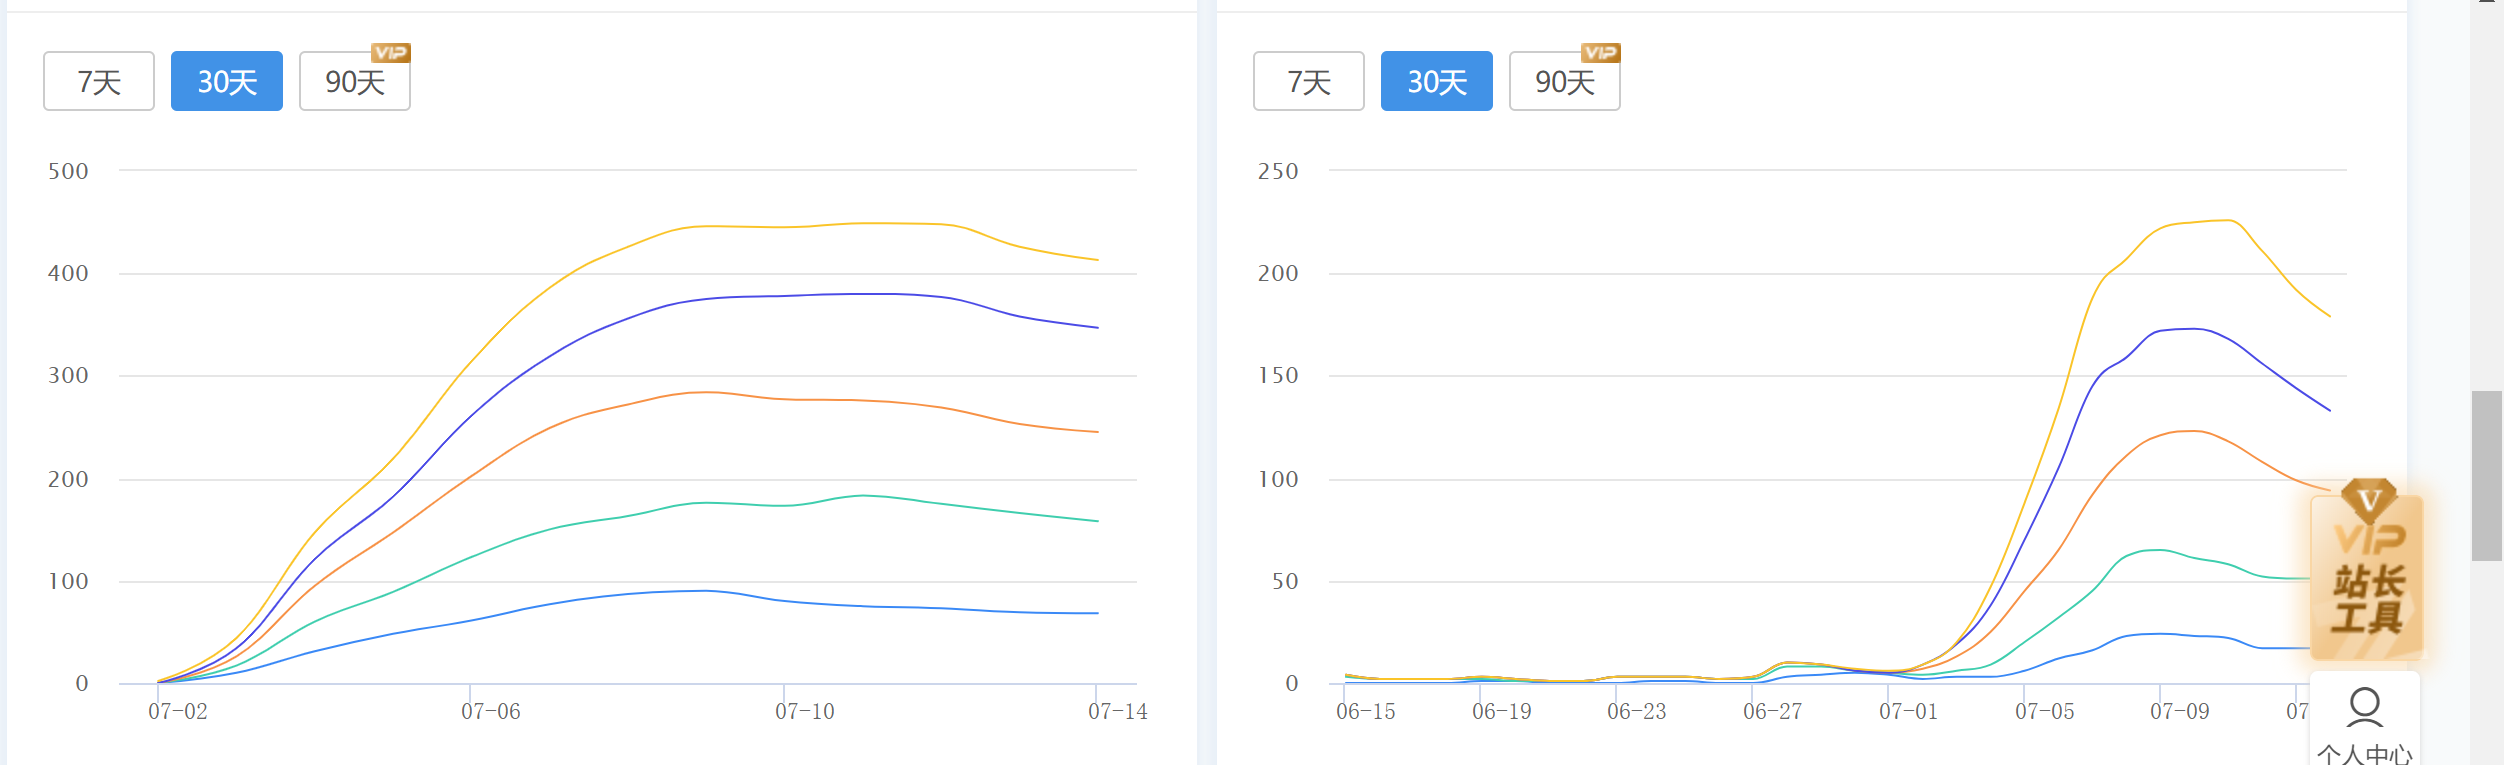
Task: Click the VIP badge on the left 90天 button
Action: coord(391,53)
